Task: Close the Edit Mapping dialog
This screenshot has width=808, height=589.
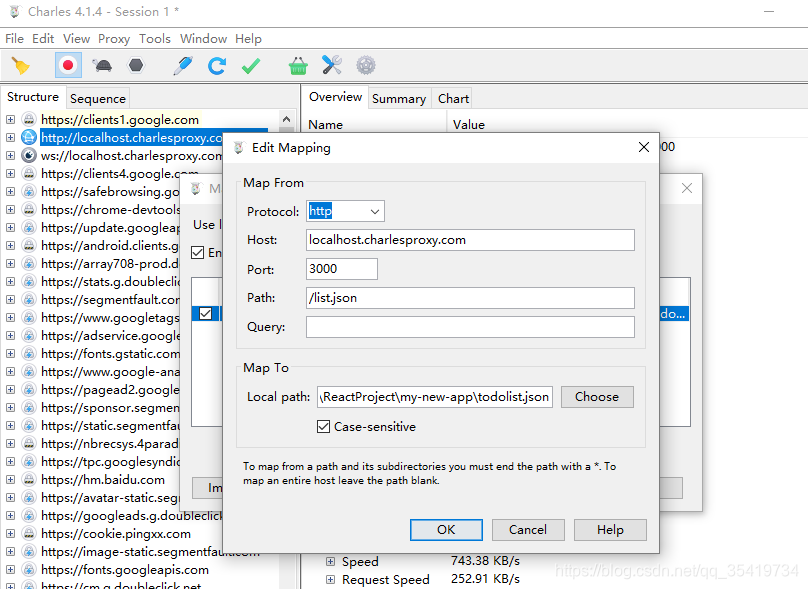Action: (644, 147)
